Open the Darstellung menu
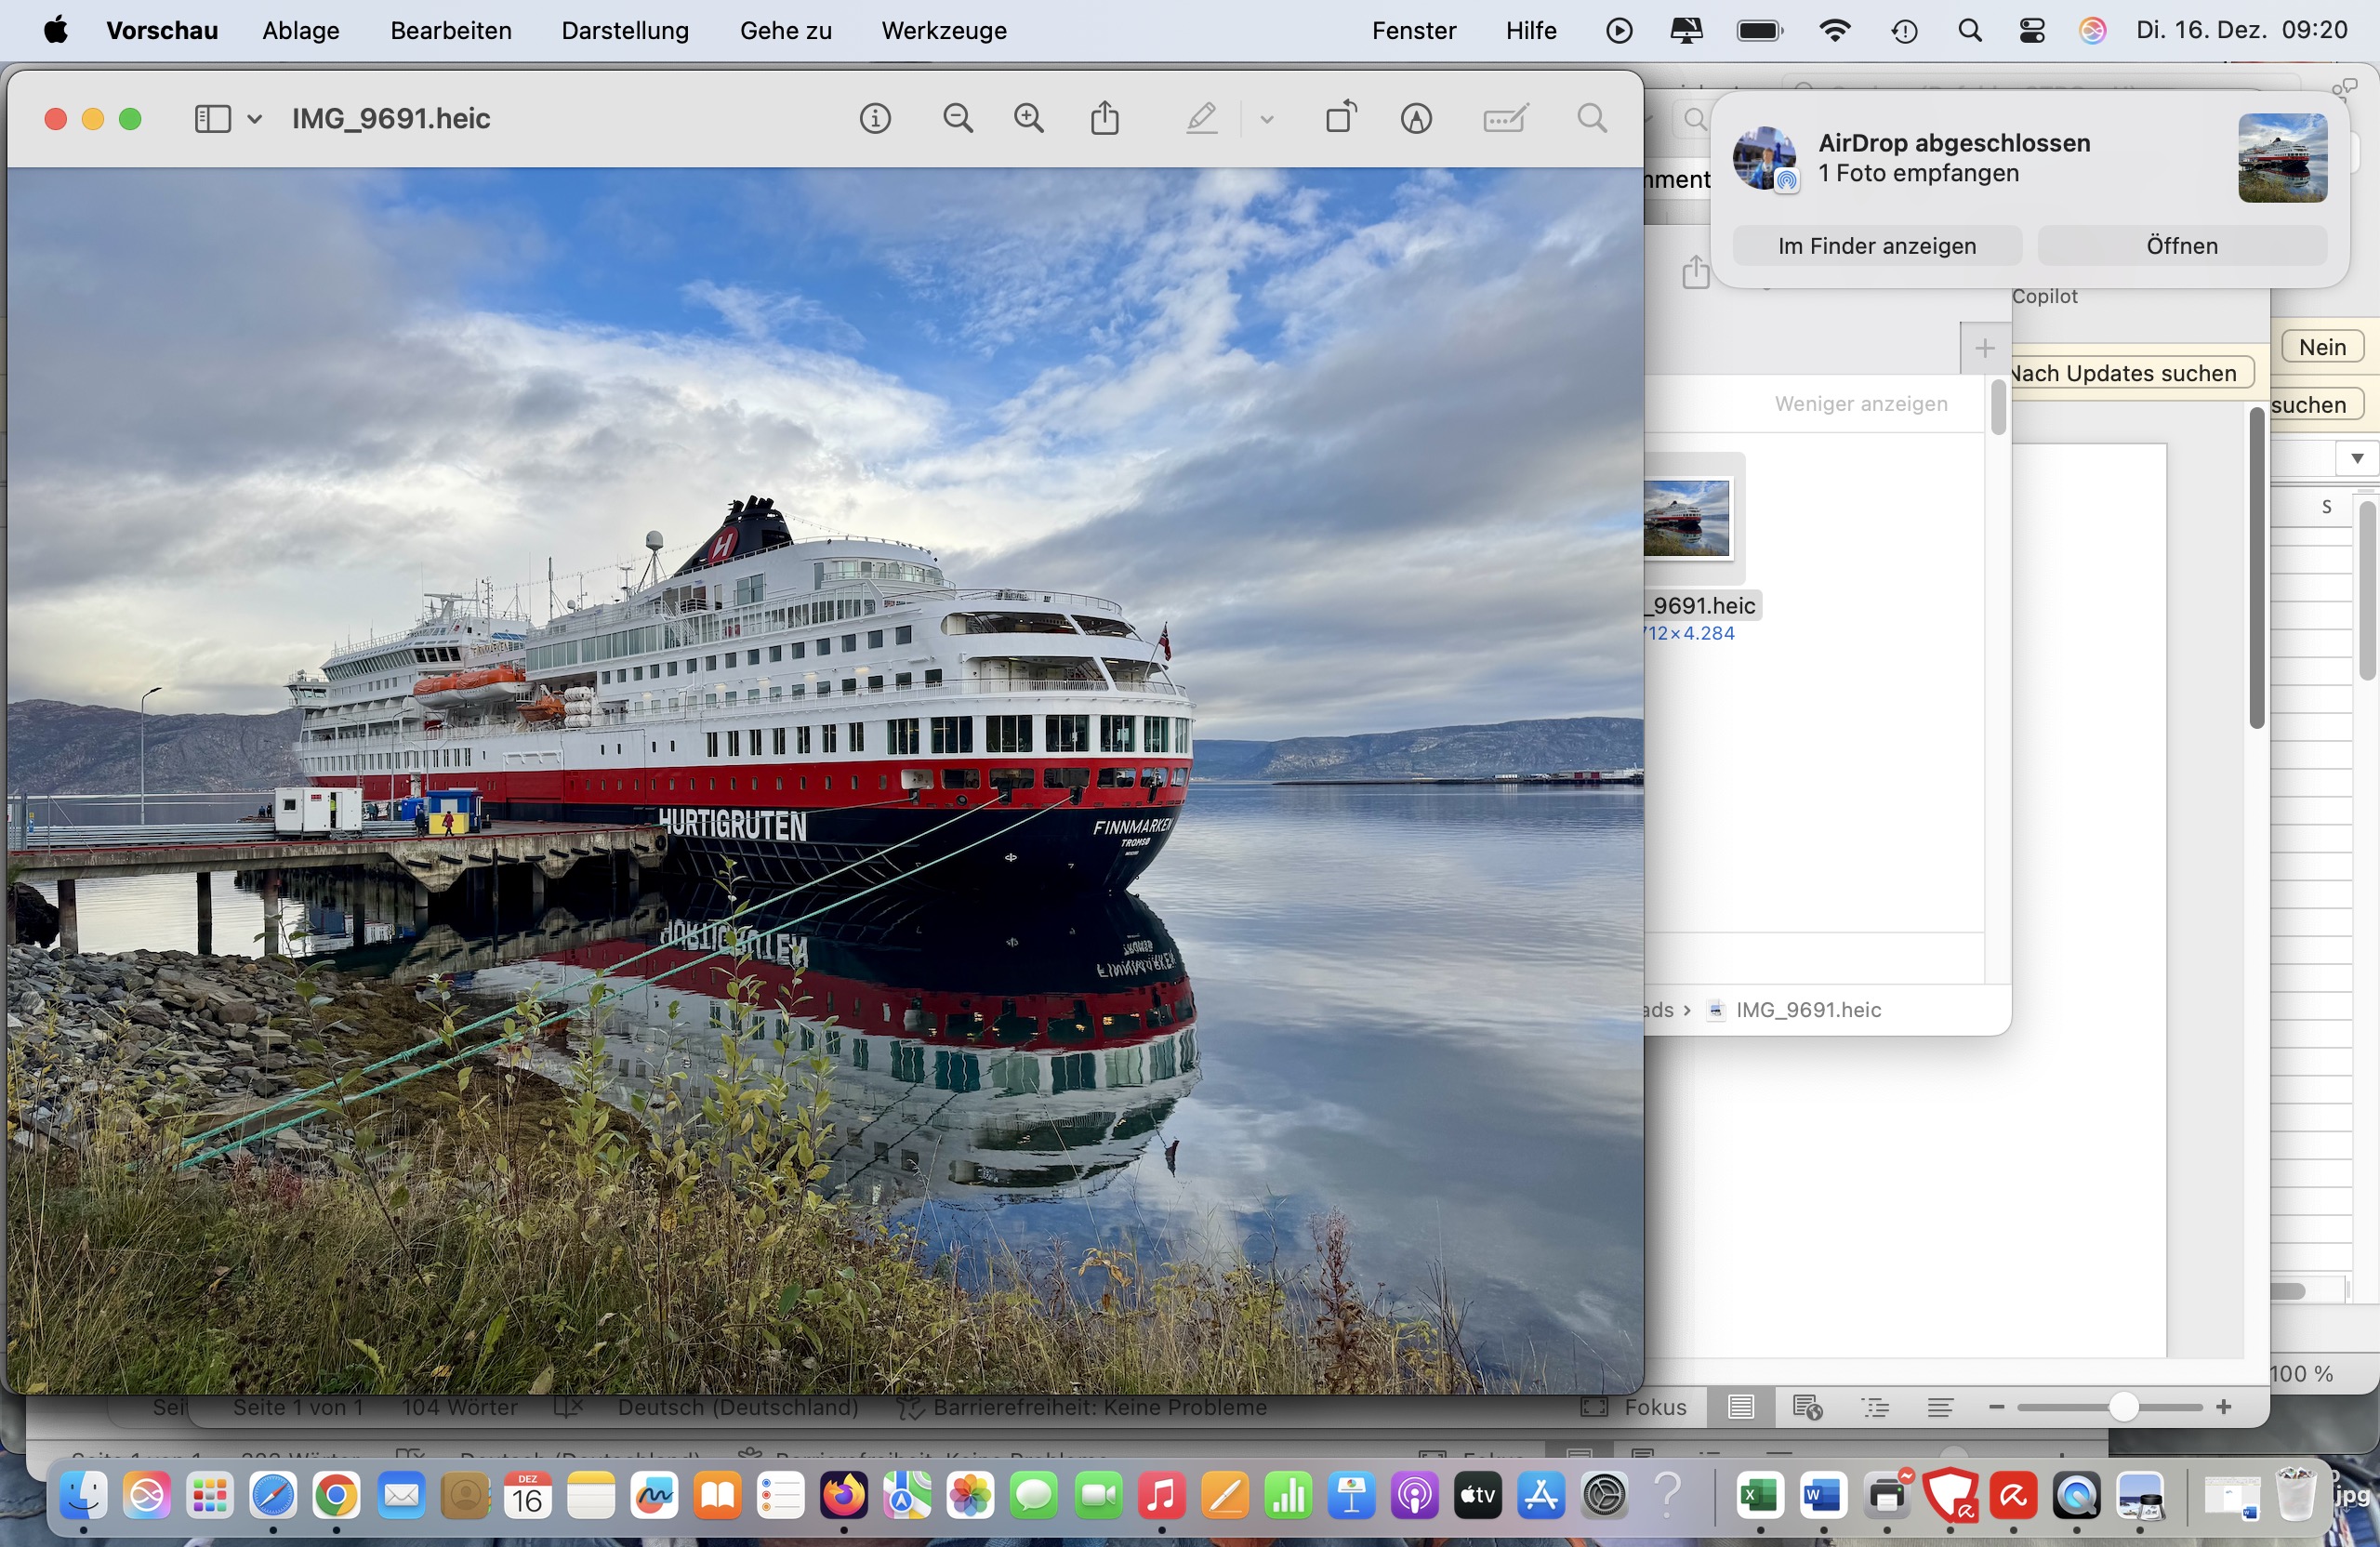This screenshot has width=2380, height=1547. (x=625, y=30)
